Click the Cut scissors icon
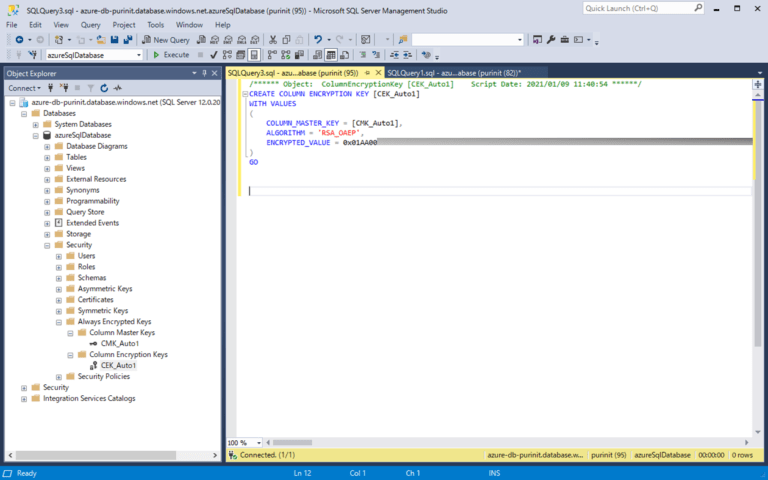This screenshot has width=768, height=480. pyautogui.click(x=273, y=40)
